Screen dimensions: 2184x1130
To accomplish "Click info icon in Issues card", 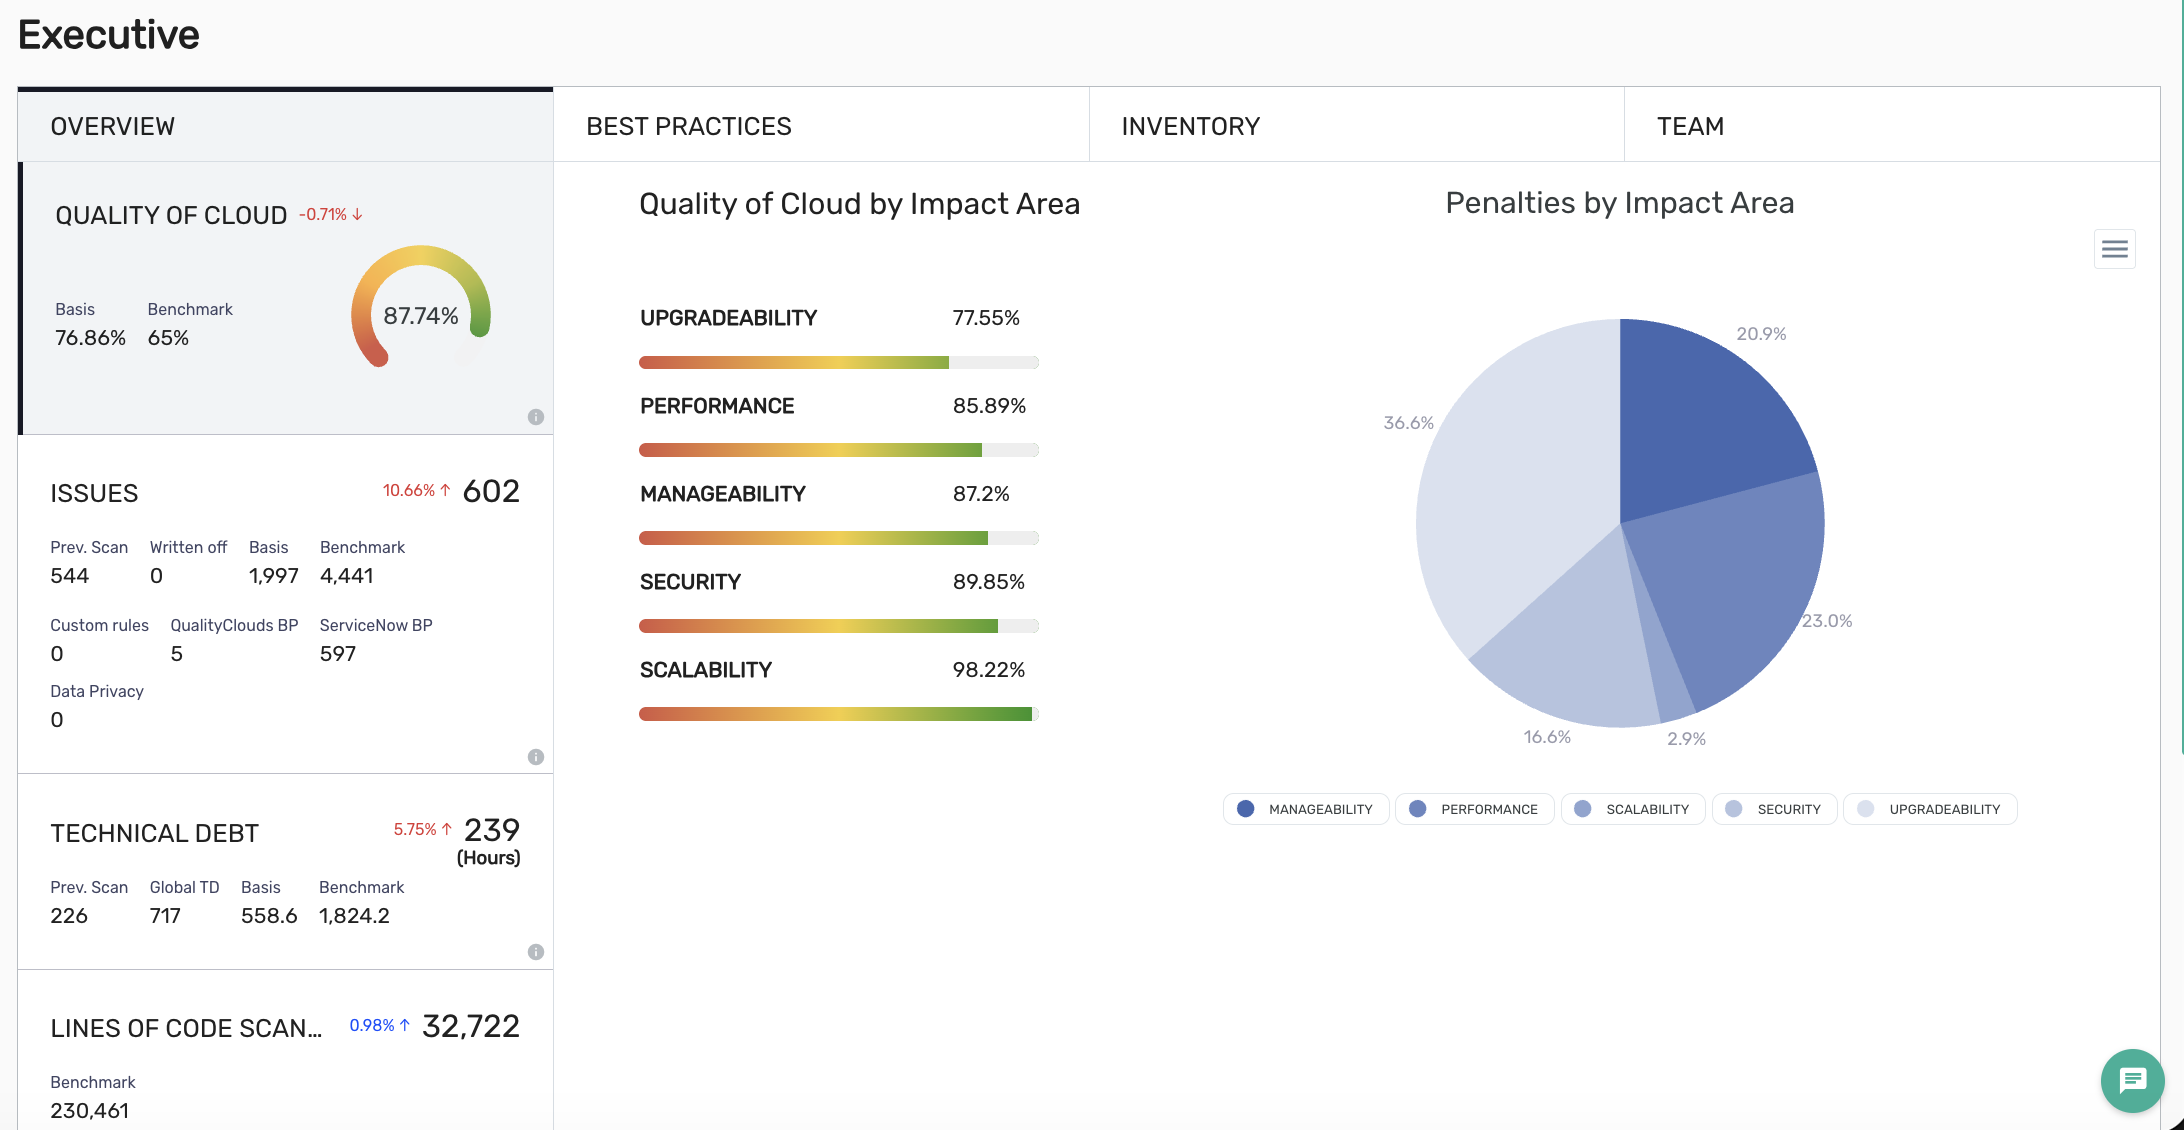I will (x=536, y=757).
